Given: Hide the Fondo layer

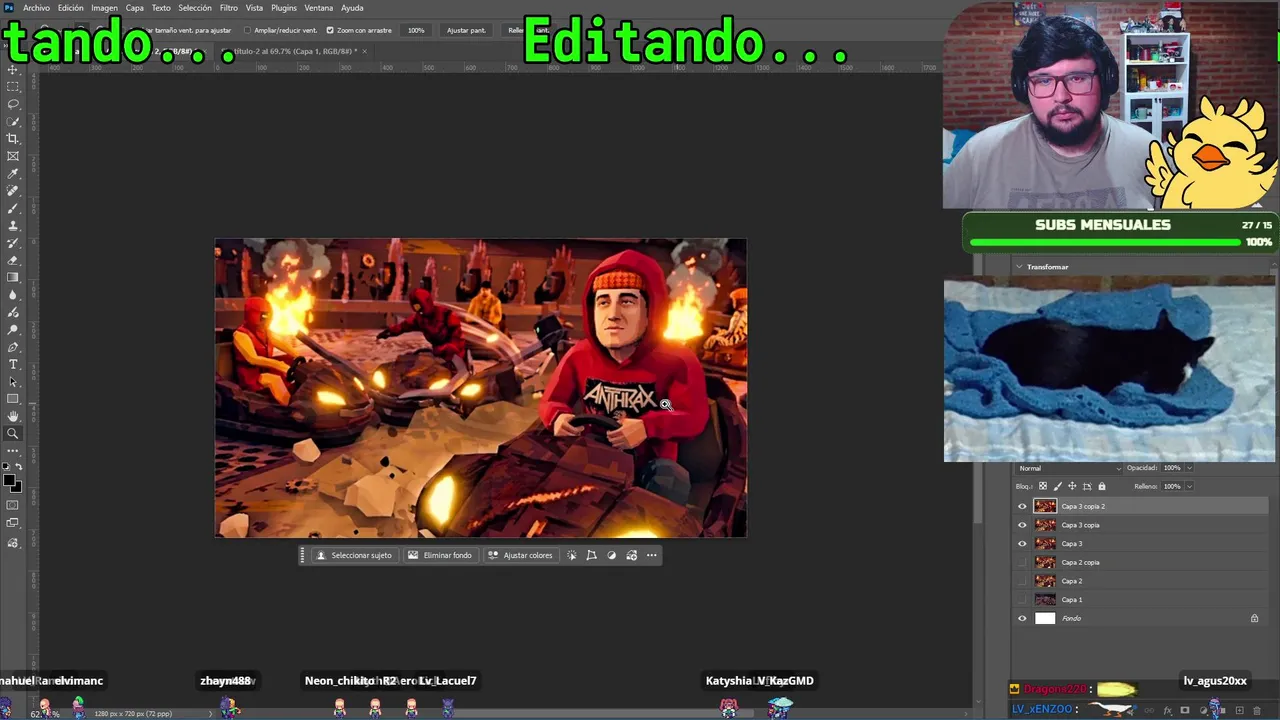Looking at the screenshot, I should [x=1022, y=618].
